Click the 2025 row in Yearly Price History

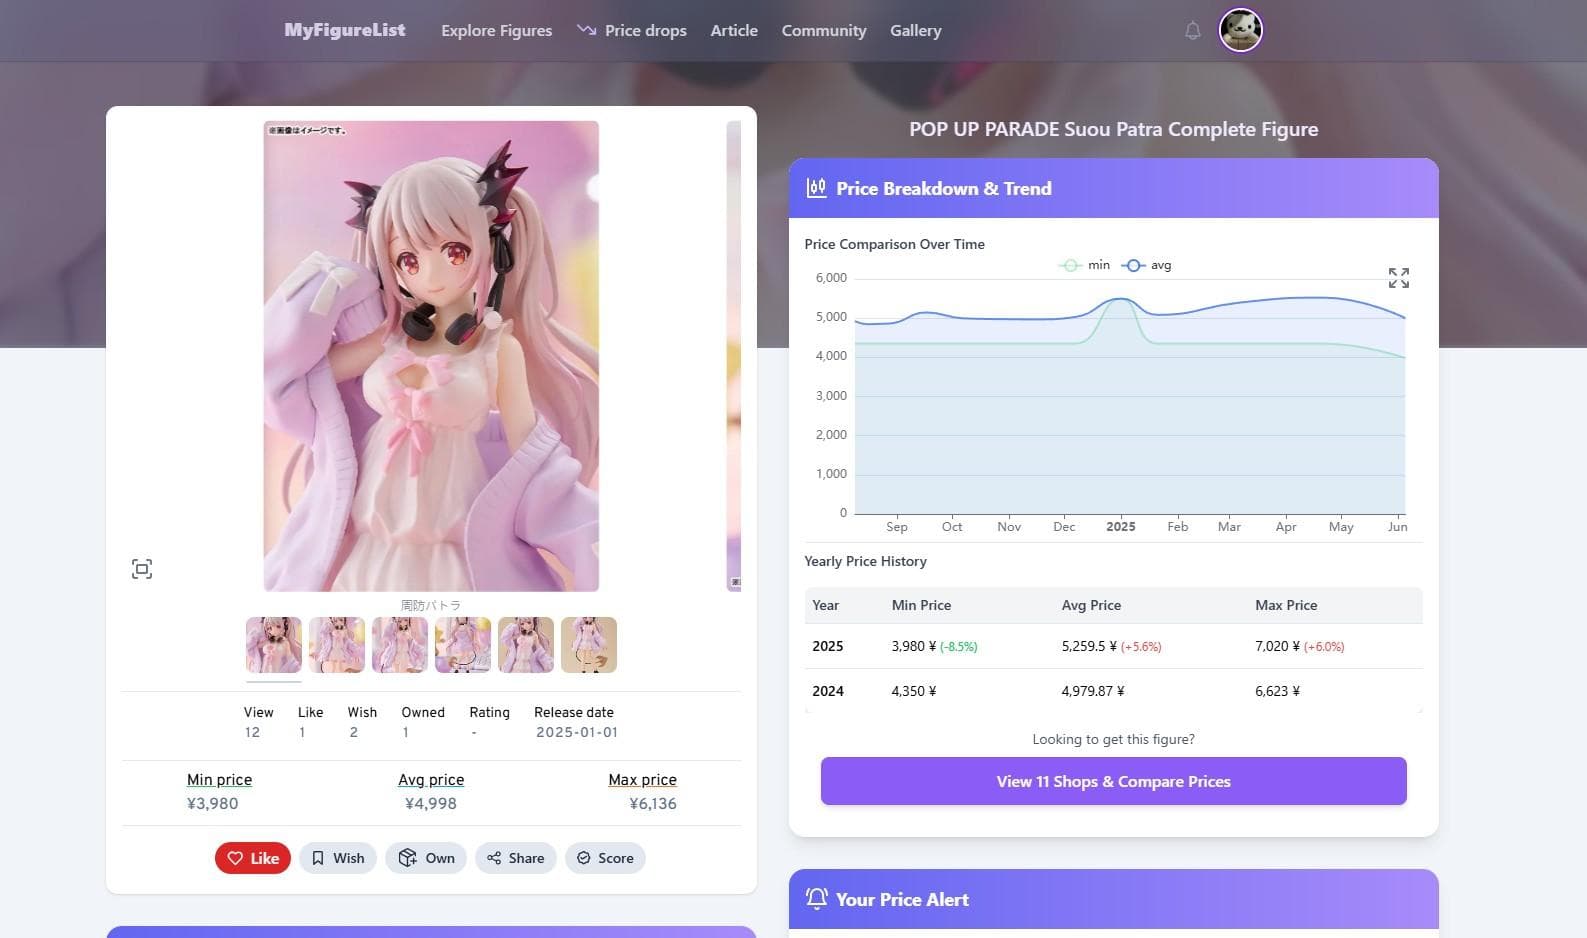click(x=1113, y=646)
